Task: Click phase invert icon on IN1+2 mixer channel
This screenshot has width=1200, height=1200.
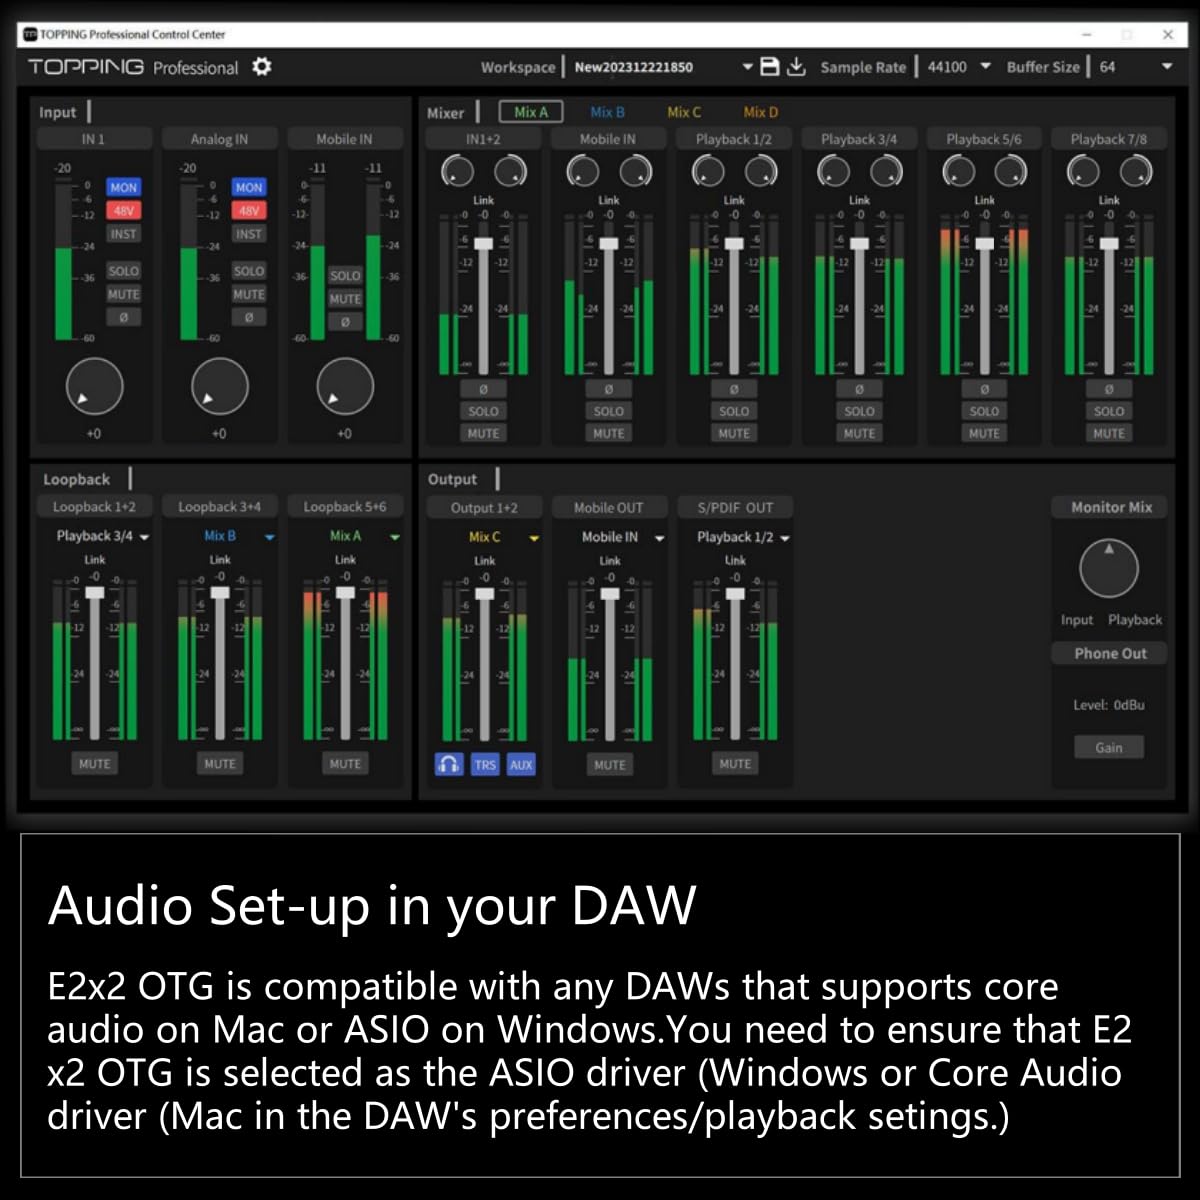Action: [483, 389]
